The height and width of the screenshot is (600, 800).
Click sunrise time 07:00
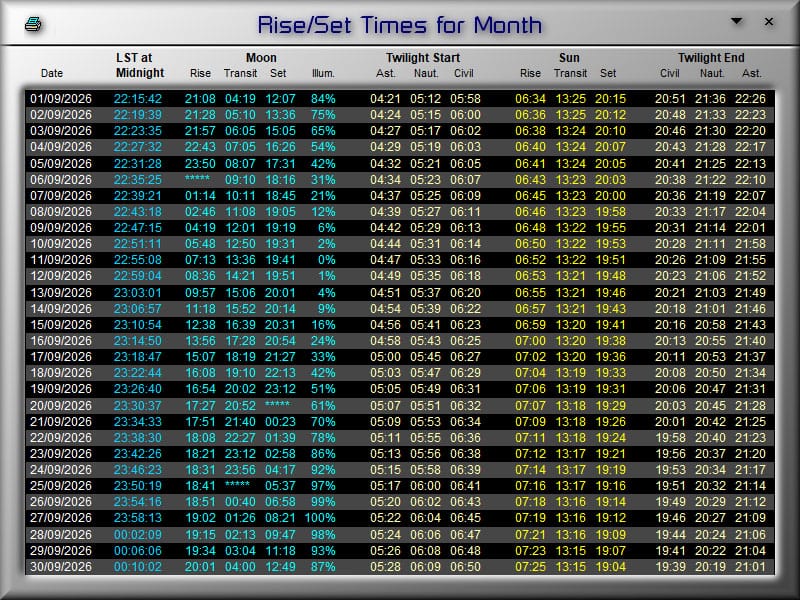tap(531, 341)
